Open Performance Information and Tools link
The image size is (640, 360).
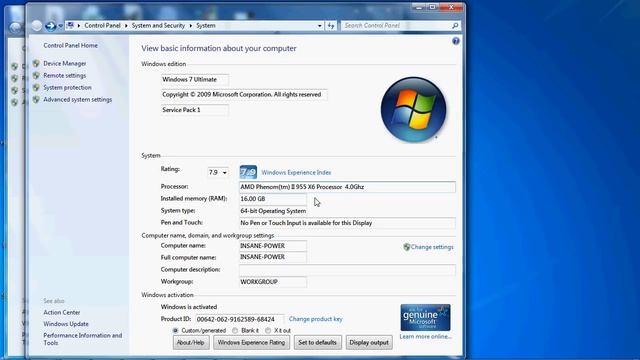pyautogui.click(x=82, y=339)
